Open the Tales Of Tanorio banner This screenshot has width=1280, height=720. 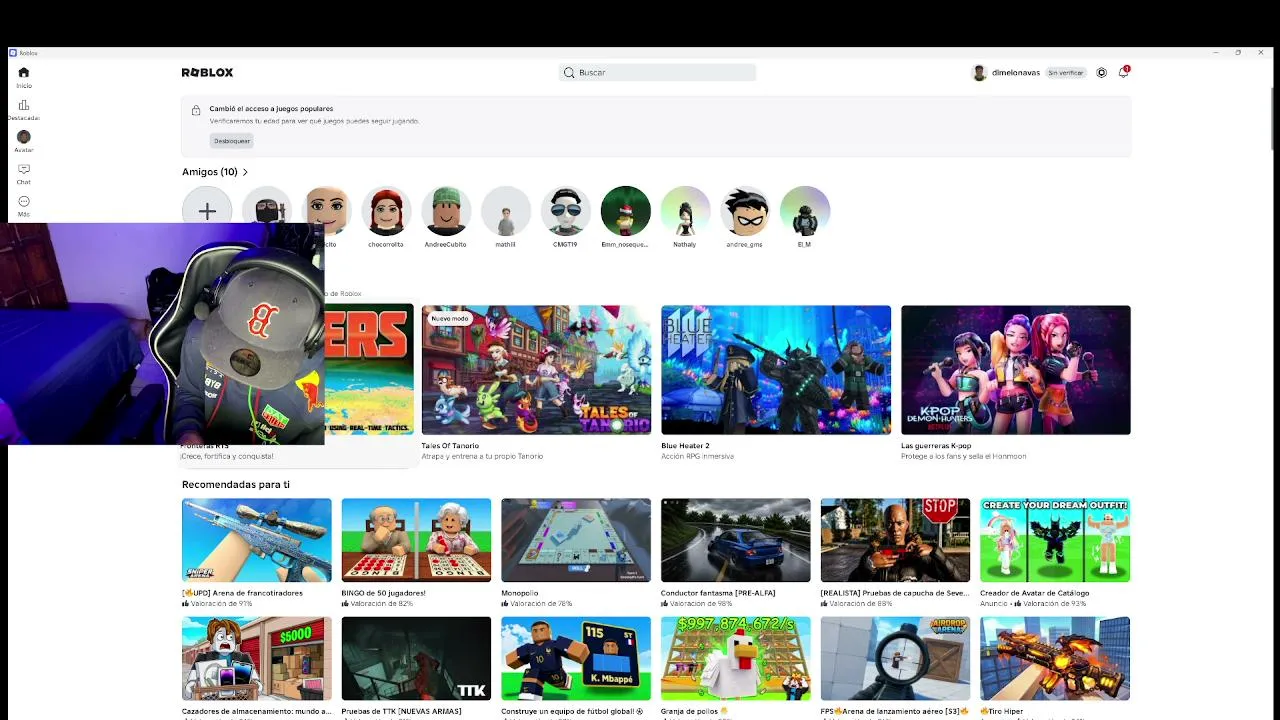536,370
